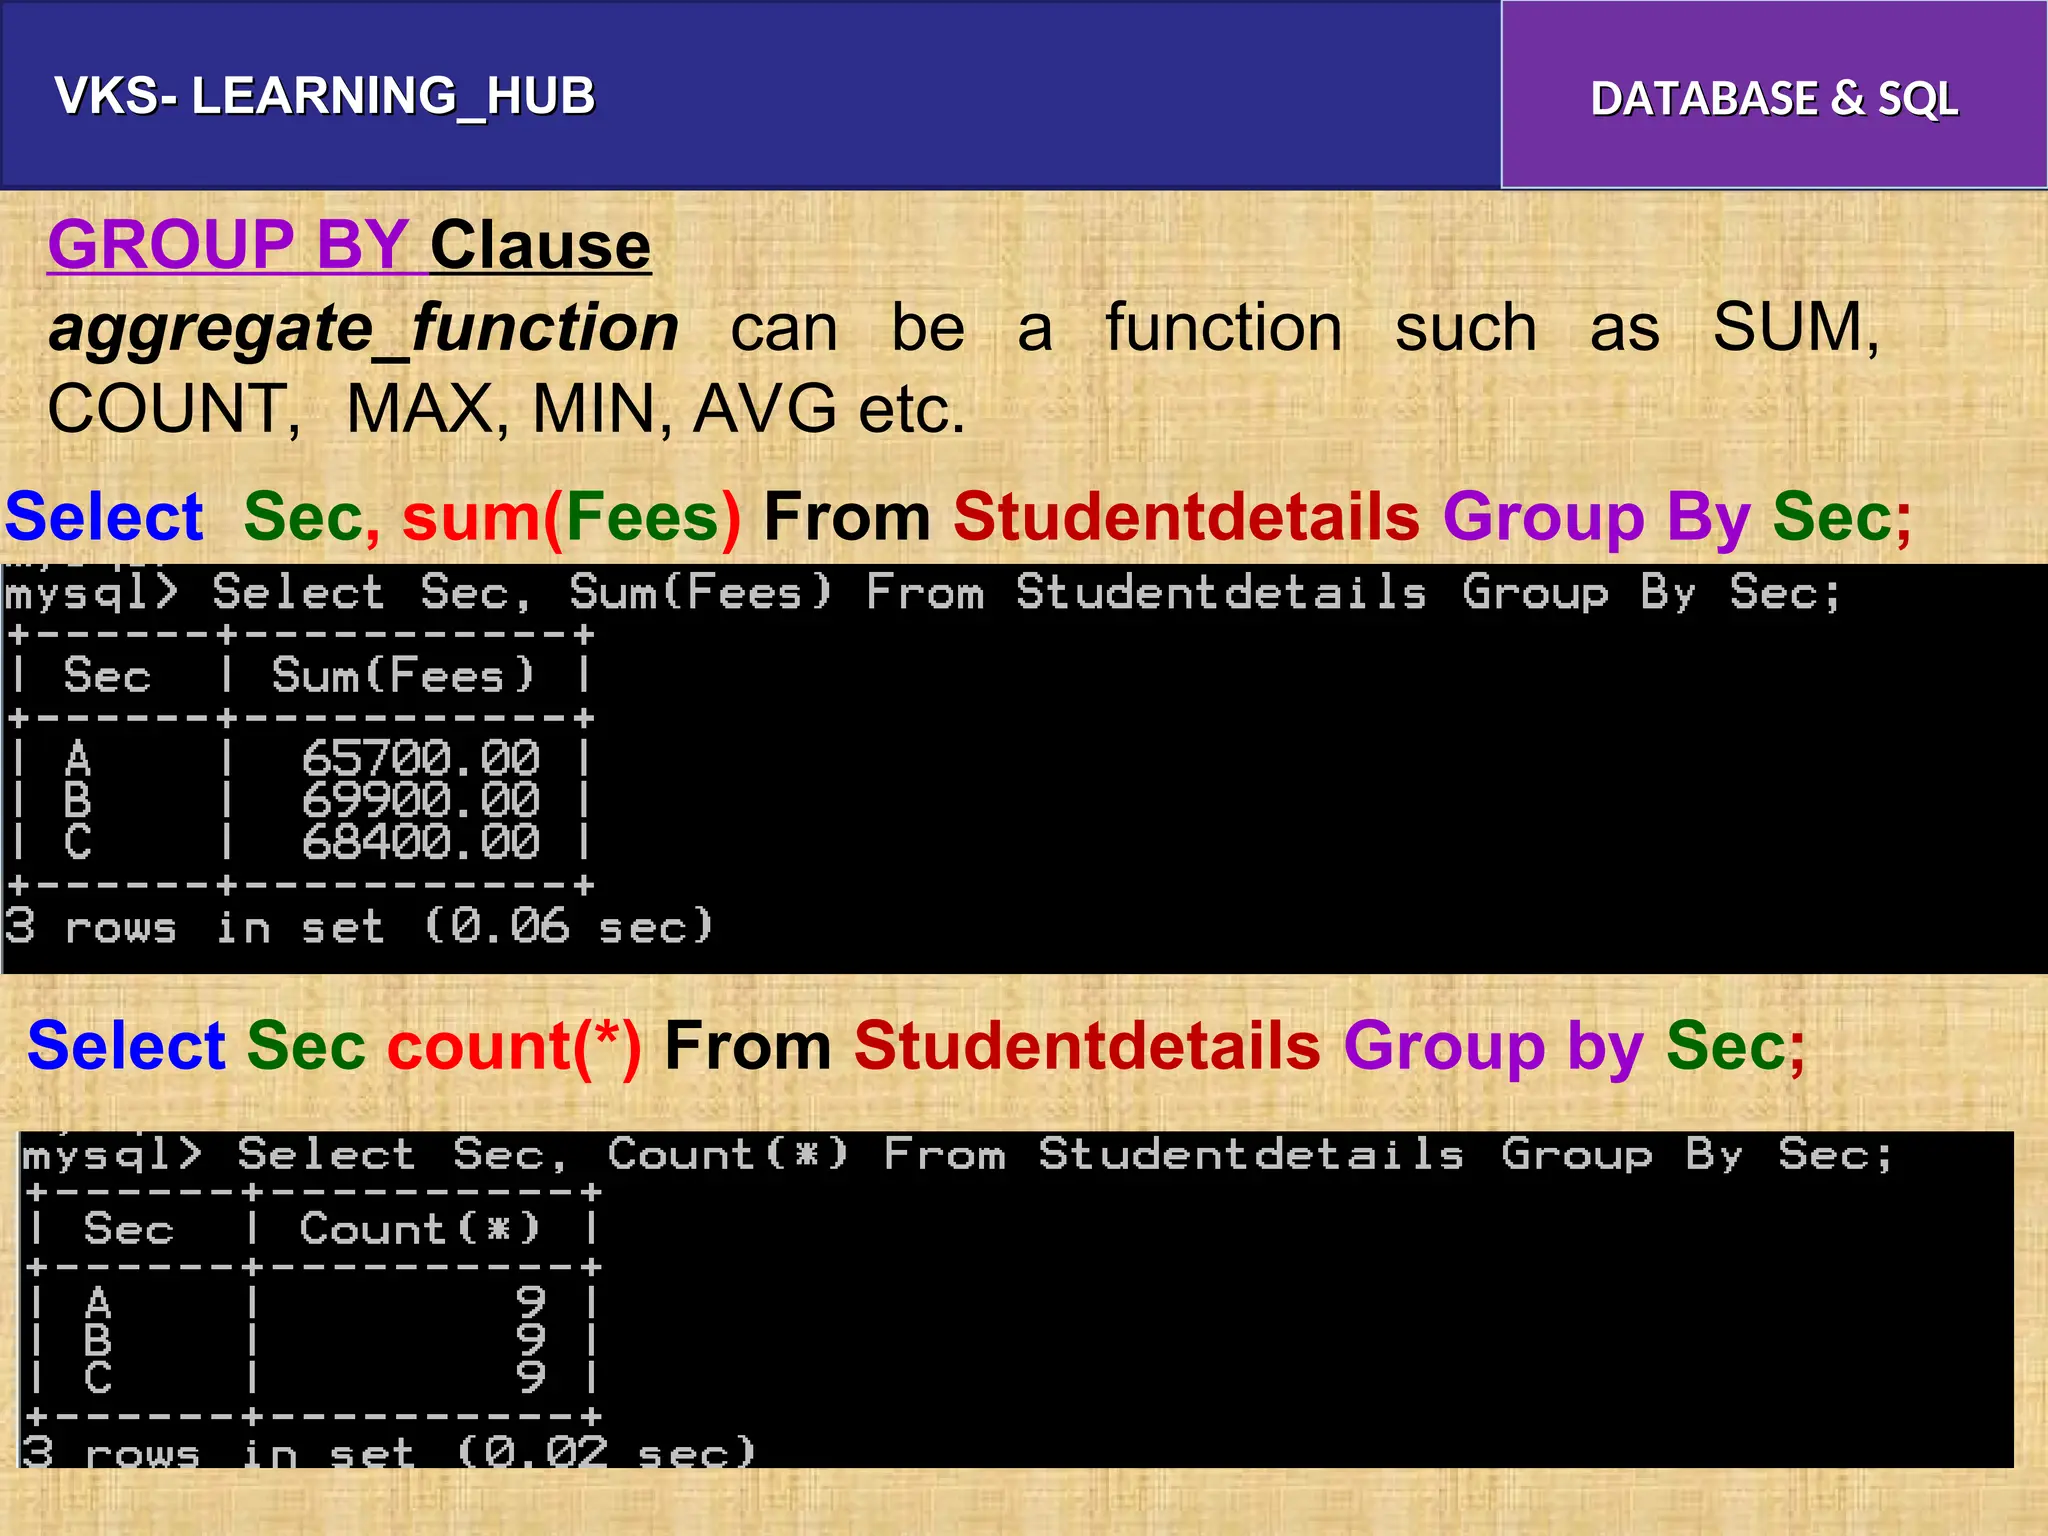Click the VKS- LEARNING_HUB header title
This screenshot has height=1536, width=2048.
[x=325, y=97]
